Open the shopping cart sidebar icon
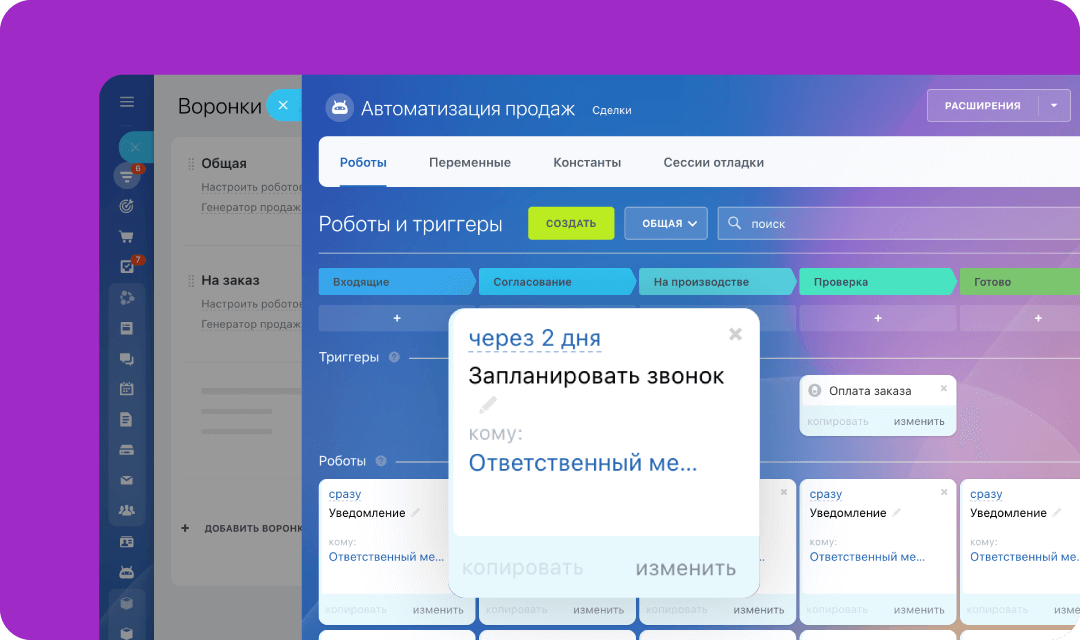This screenshot has width=1080, height=640. 127,236
